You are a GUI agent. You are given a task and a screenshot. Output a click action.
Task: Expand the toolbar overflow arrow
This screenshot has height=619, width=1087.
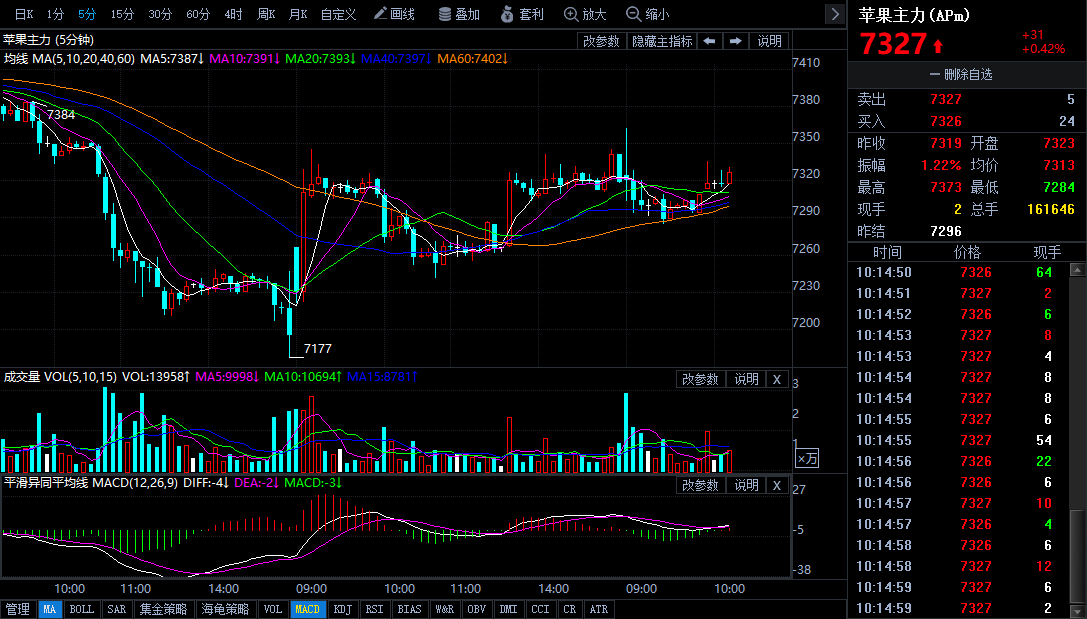[835, 14]
